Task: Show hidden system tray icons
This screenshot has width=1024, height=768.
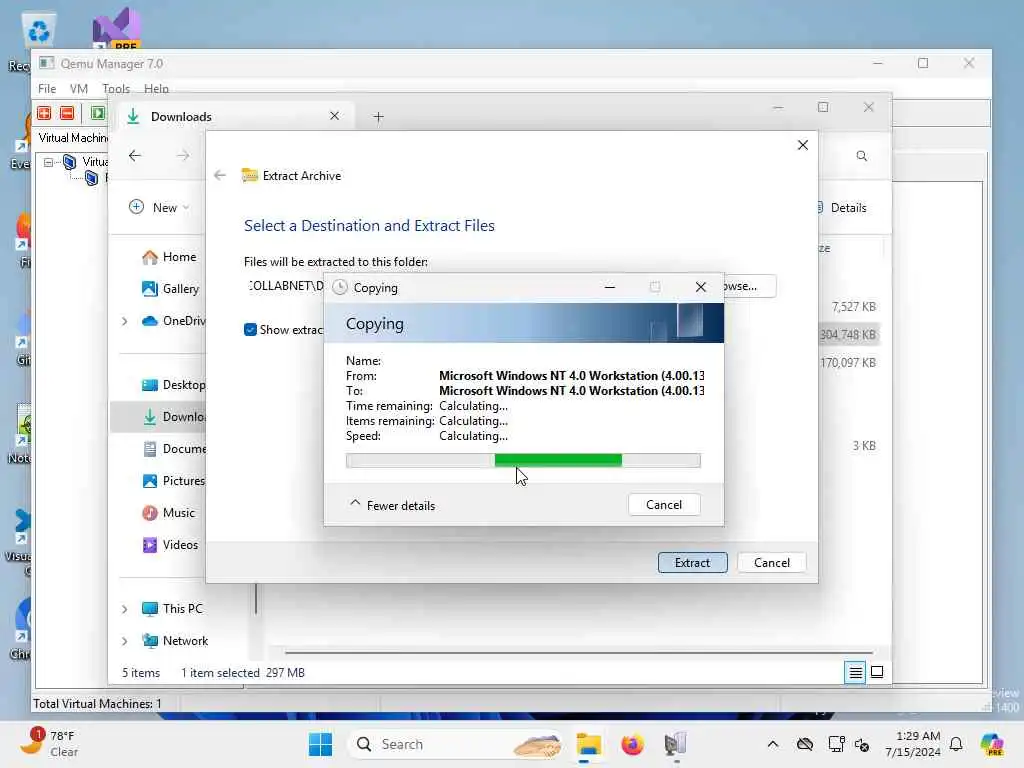Action: 772,744
